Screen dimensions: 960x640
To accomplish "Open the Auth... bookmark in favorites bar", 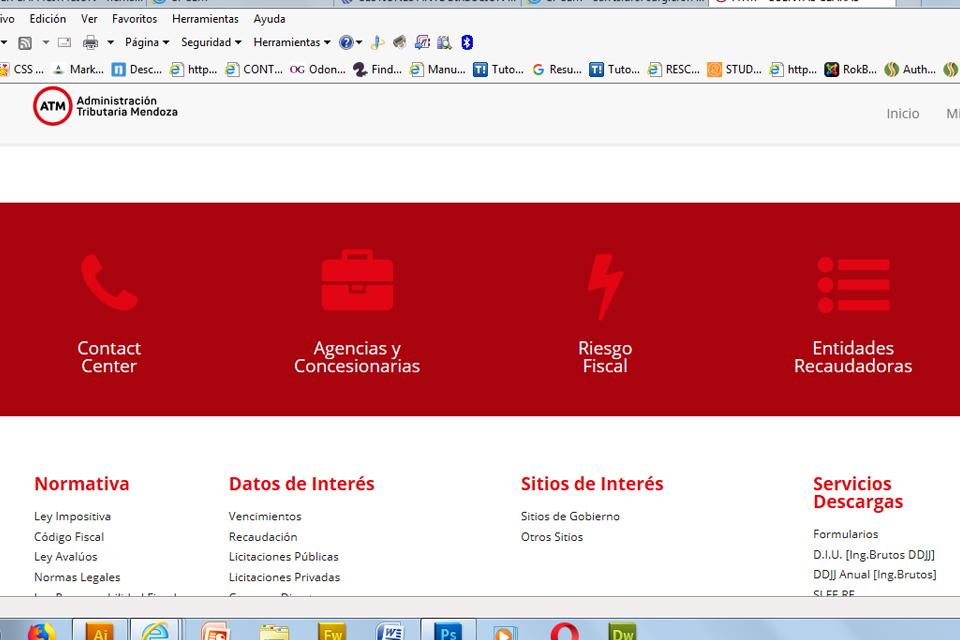I will point(910,70).
